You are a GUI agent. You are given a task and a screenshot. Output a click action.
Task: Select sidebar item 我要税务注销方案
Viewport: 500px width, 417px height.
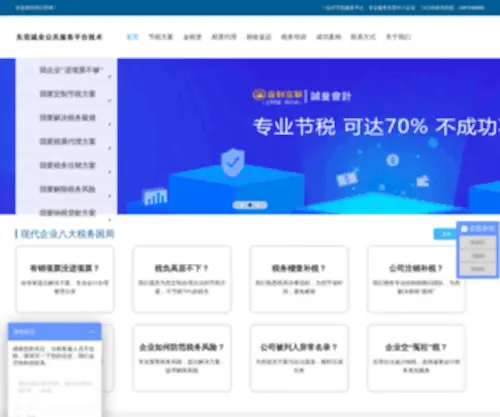coord(68,165)
